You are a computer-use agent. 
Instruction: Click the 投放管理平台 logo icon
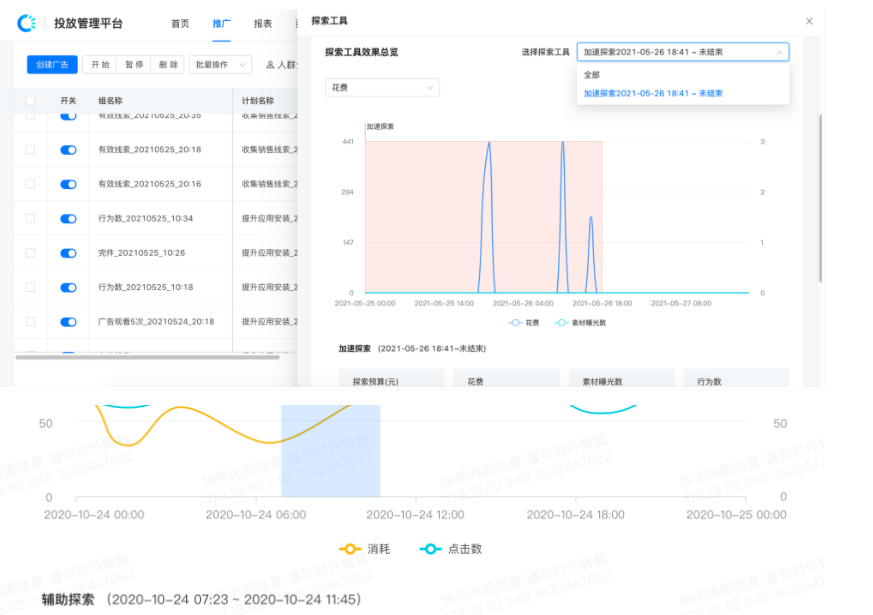(28, 22)
